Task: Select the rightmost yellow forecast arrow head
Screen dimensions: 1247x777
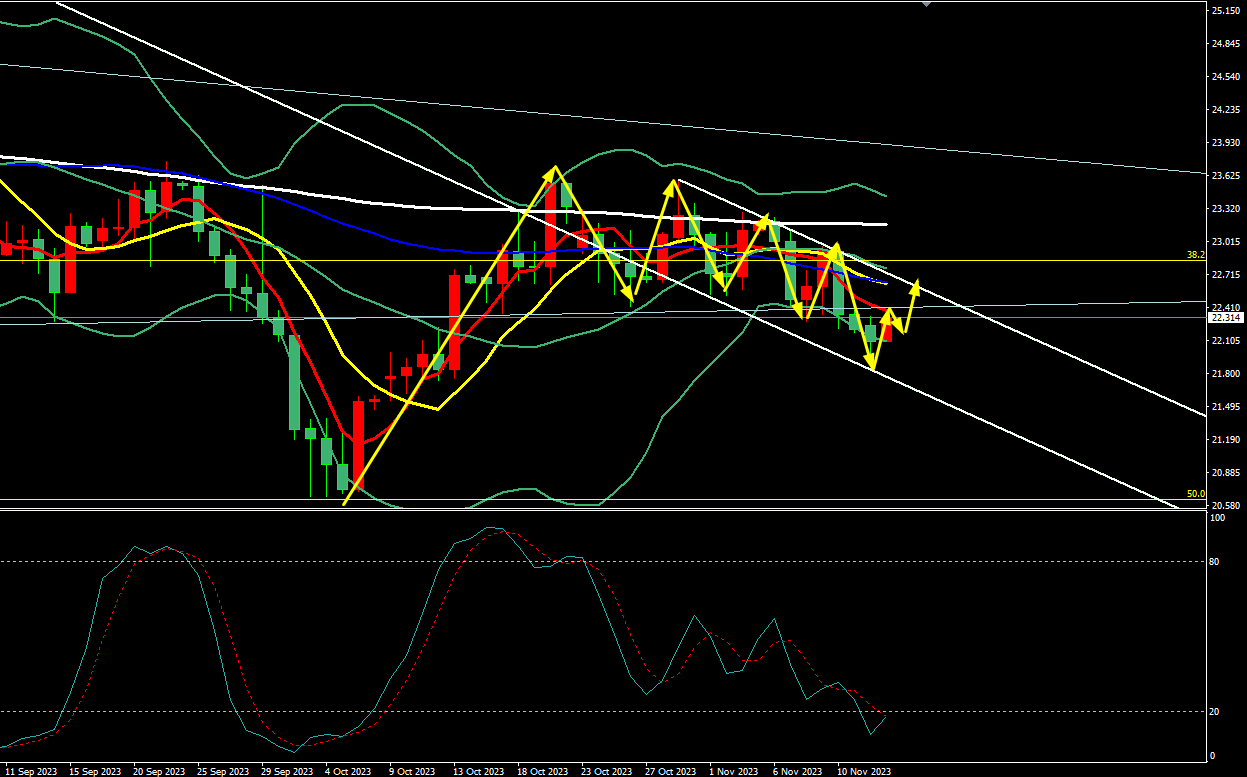Action: coord(916,286)
